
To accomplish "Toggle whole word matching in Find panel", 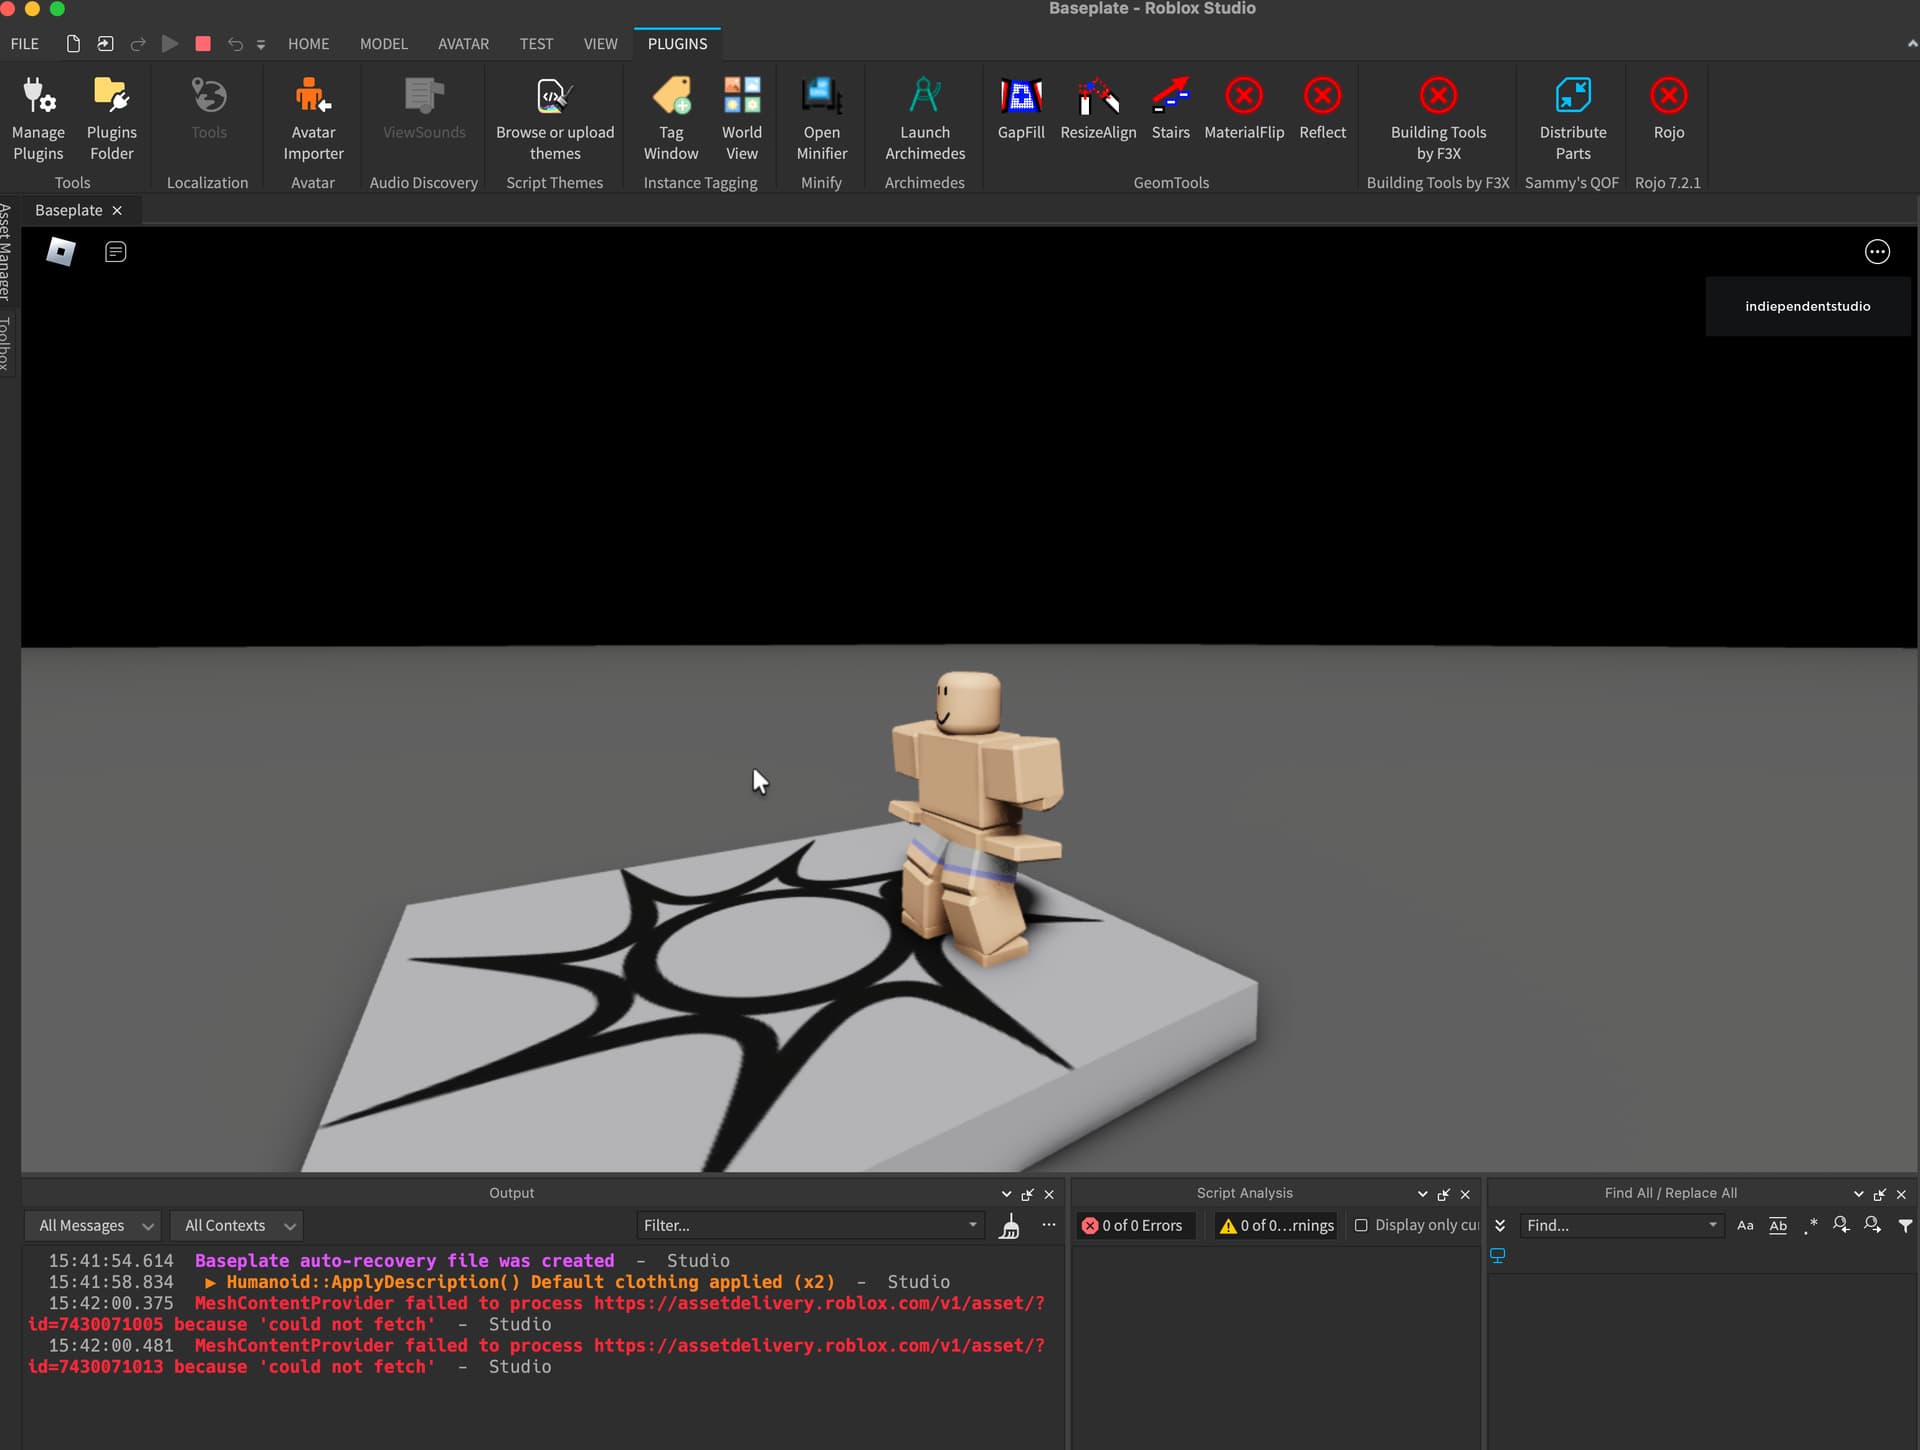I will pos(1778,1224).
